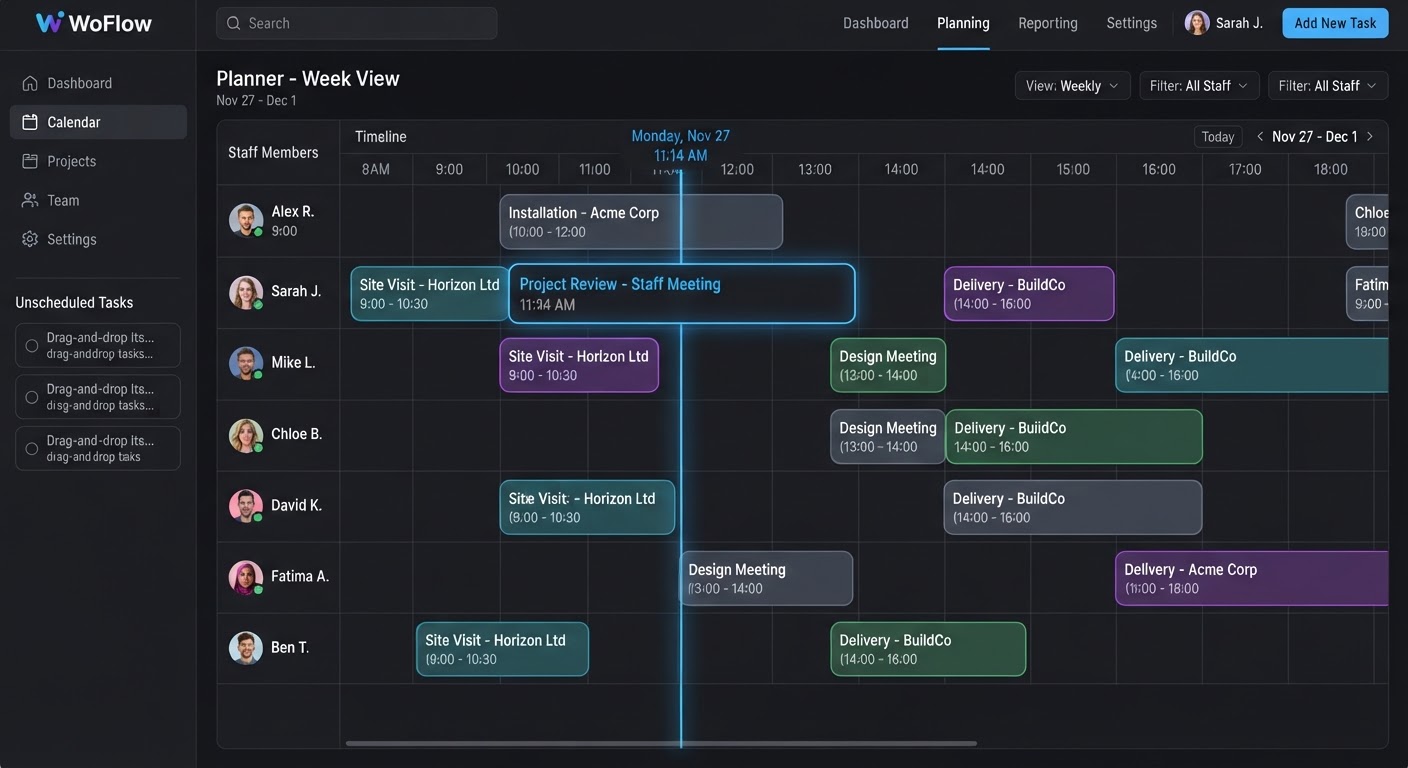The height and width of the screenshot is (768, 1408).
Task: Select Chloe B.'s Delivery - BuildCo task
Action: coord(1074,437)
